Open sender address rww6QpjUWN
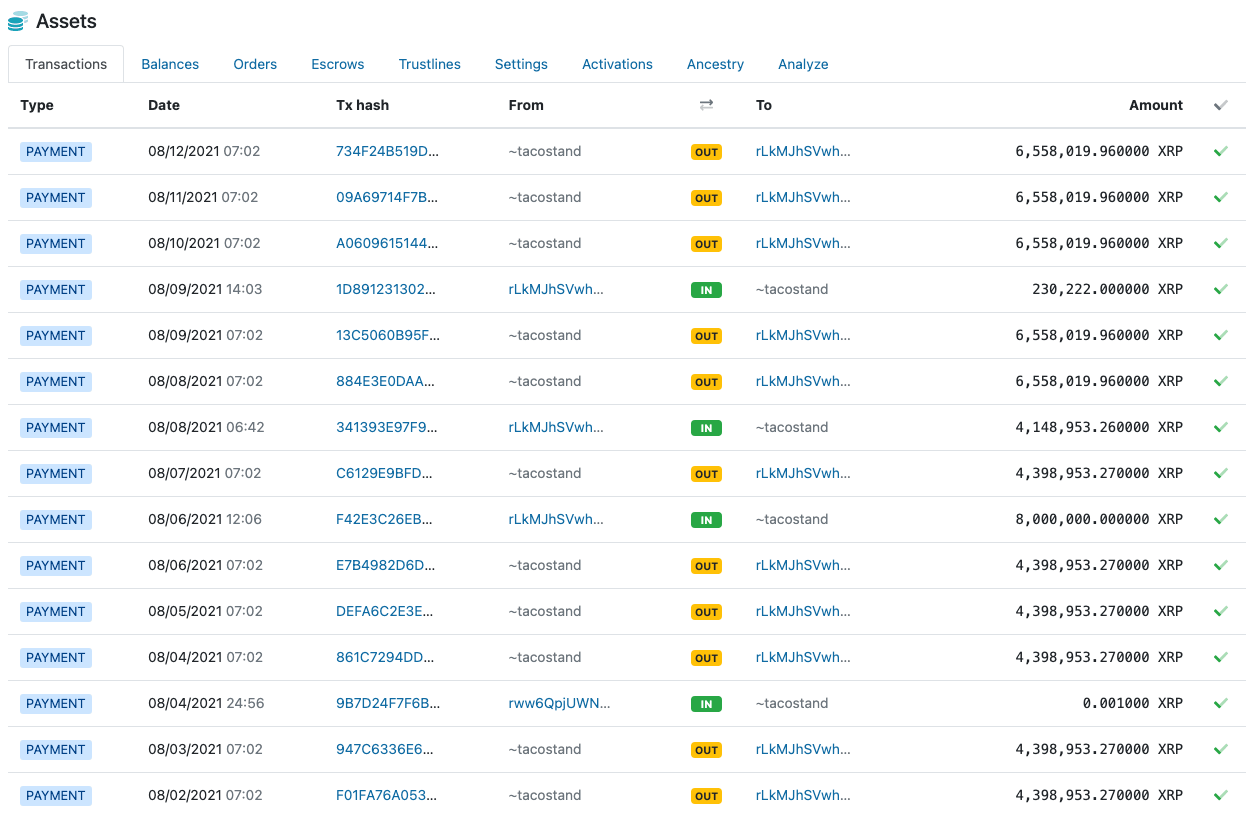Image resolution: width=1252 pixels, height=814 pixels. click(559, 704)
